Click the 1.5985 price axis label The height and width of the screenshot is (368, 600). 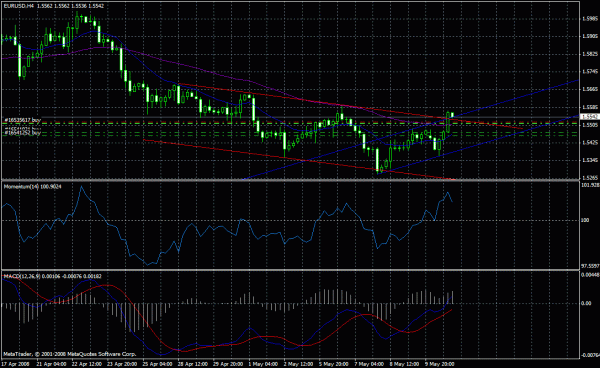click(x=590, y=18)
